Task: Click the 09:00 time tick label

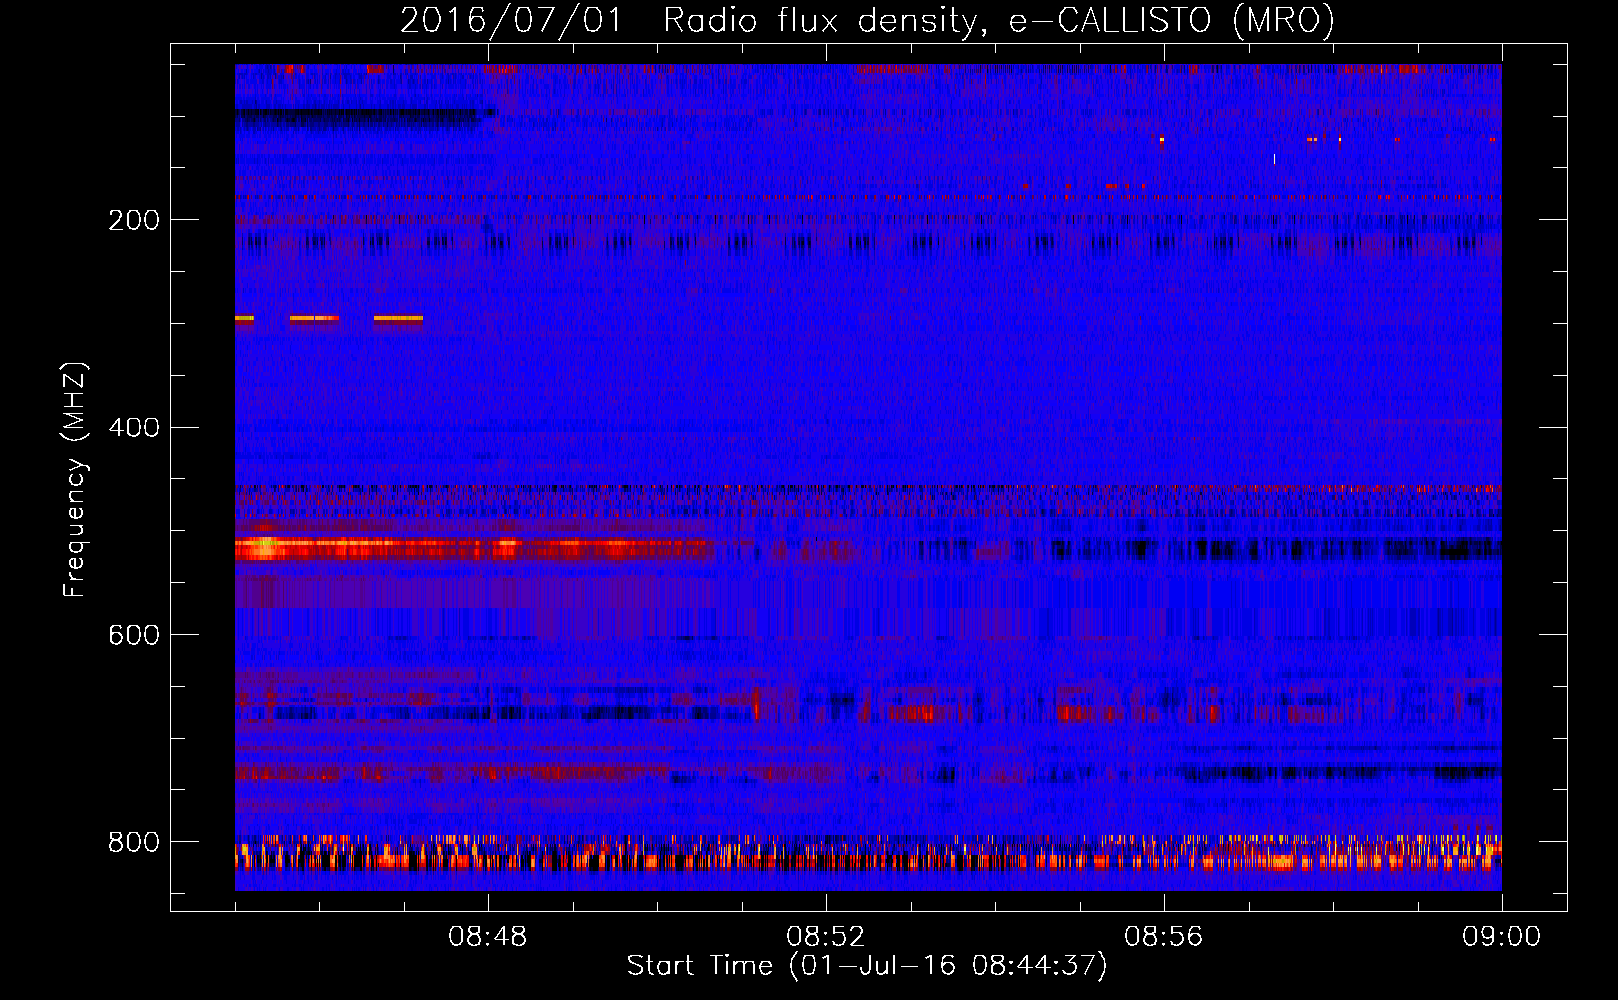Action: pyautogui.click(x=1501, y=937)
